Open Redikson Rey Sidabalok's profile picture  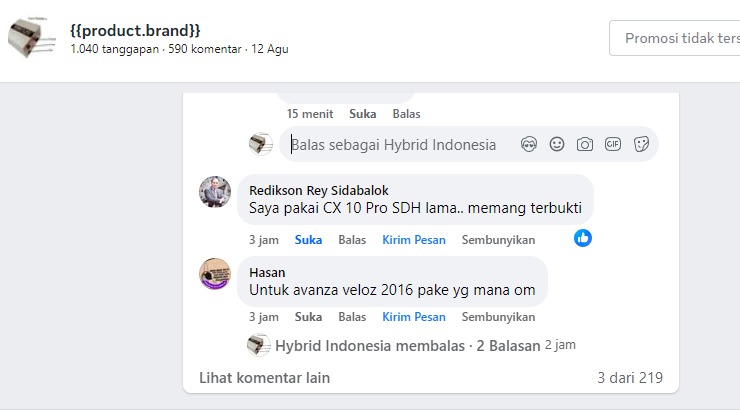click(215, 191)
